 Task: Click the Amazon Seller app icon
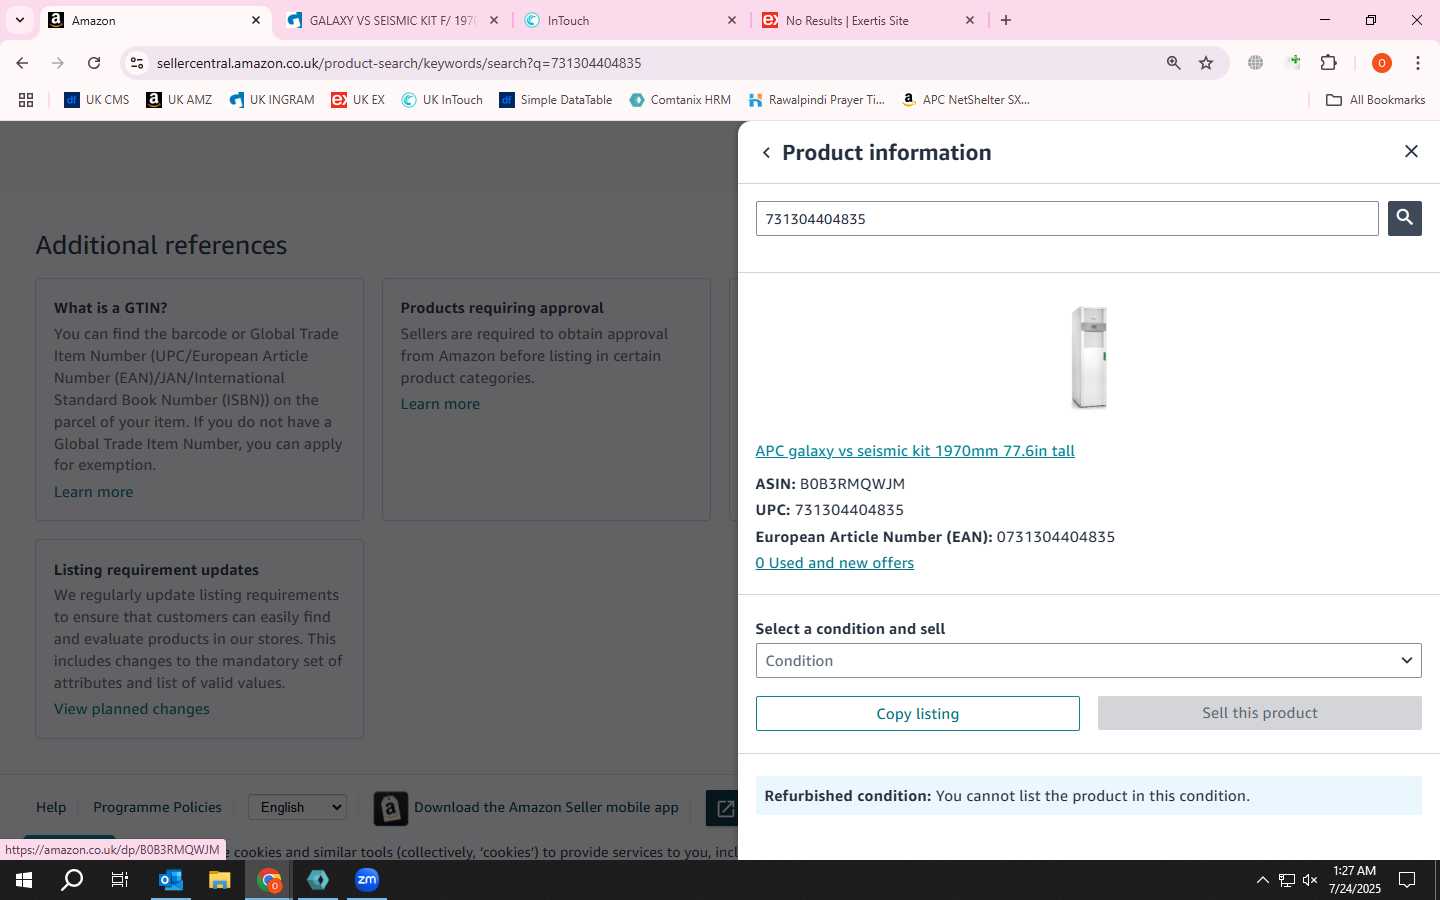(x=391, y=808)
